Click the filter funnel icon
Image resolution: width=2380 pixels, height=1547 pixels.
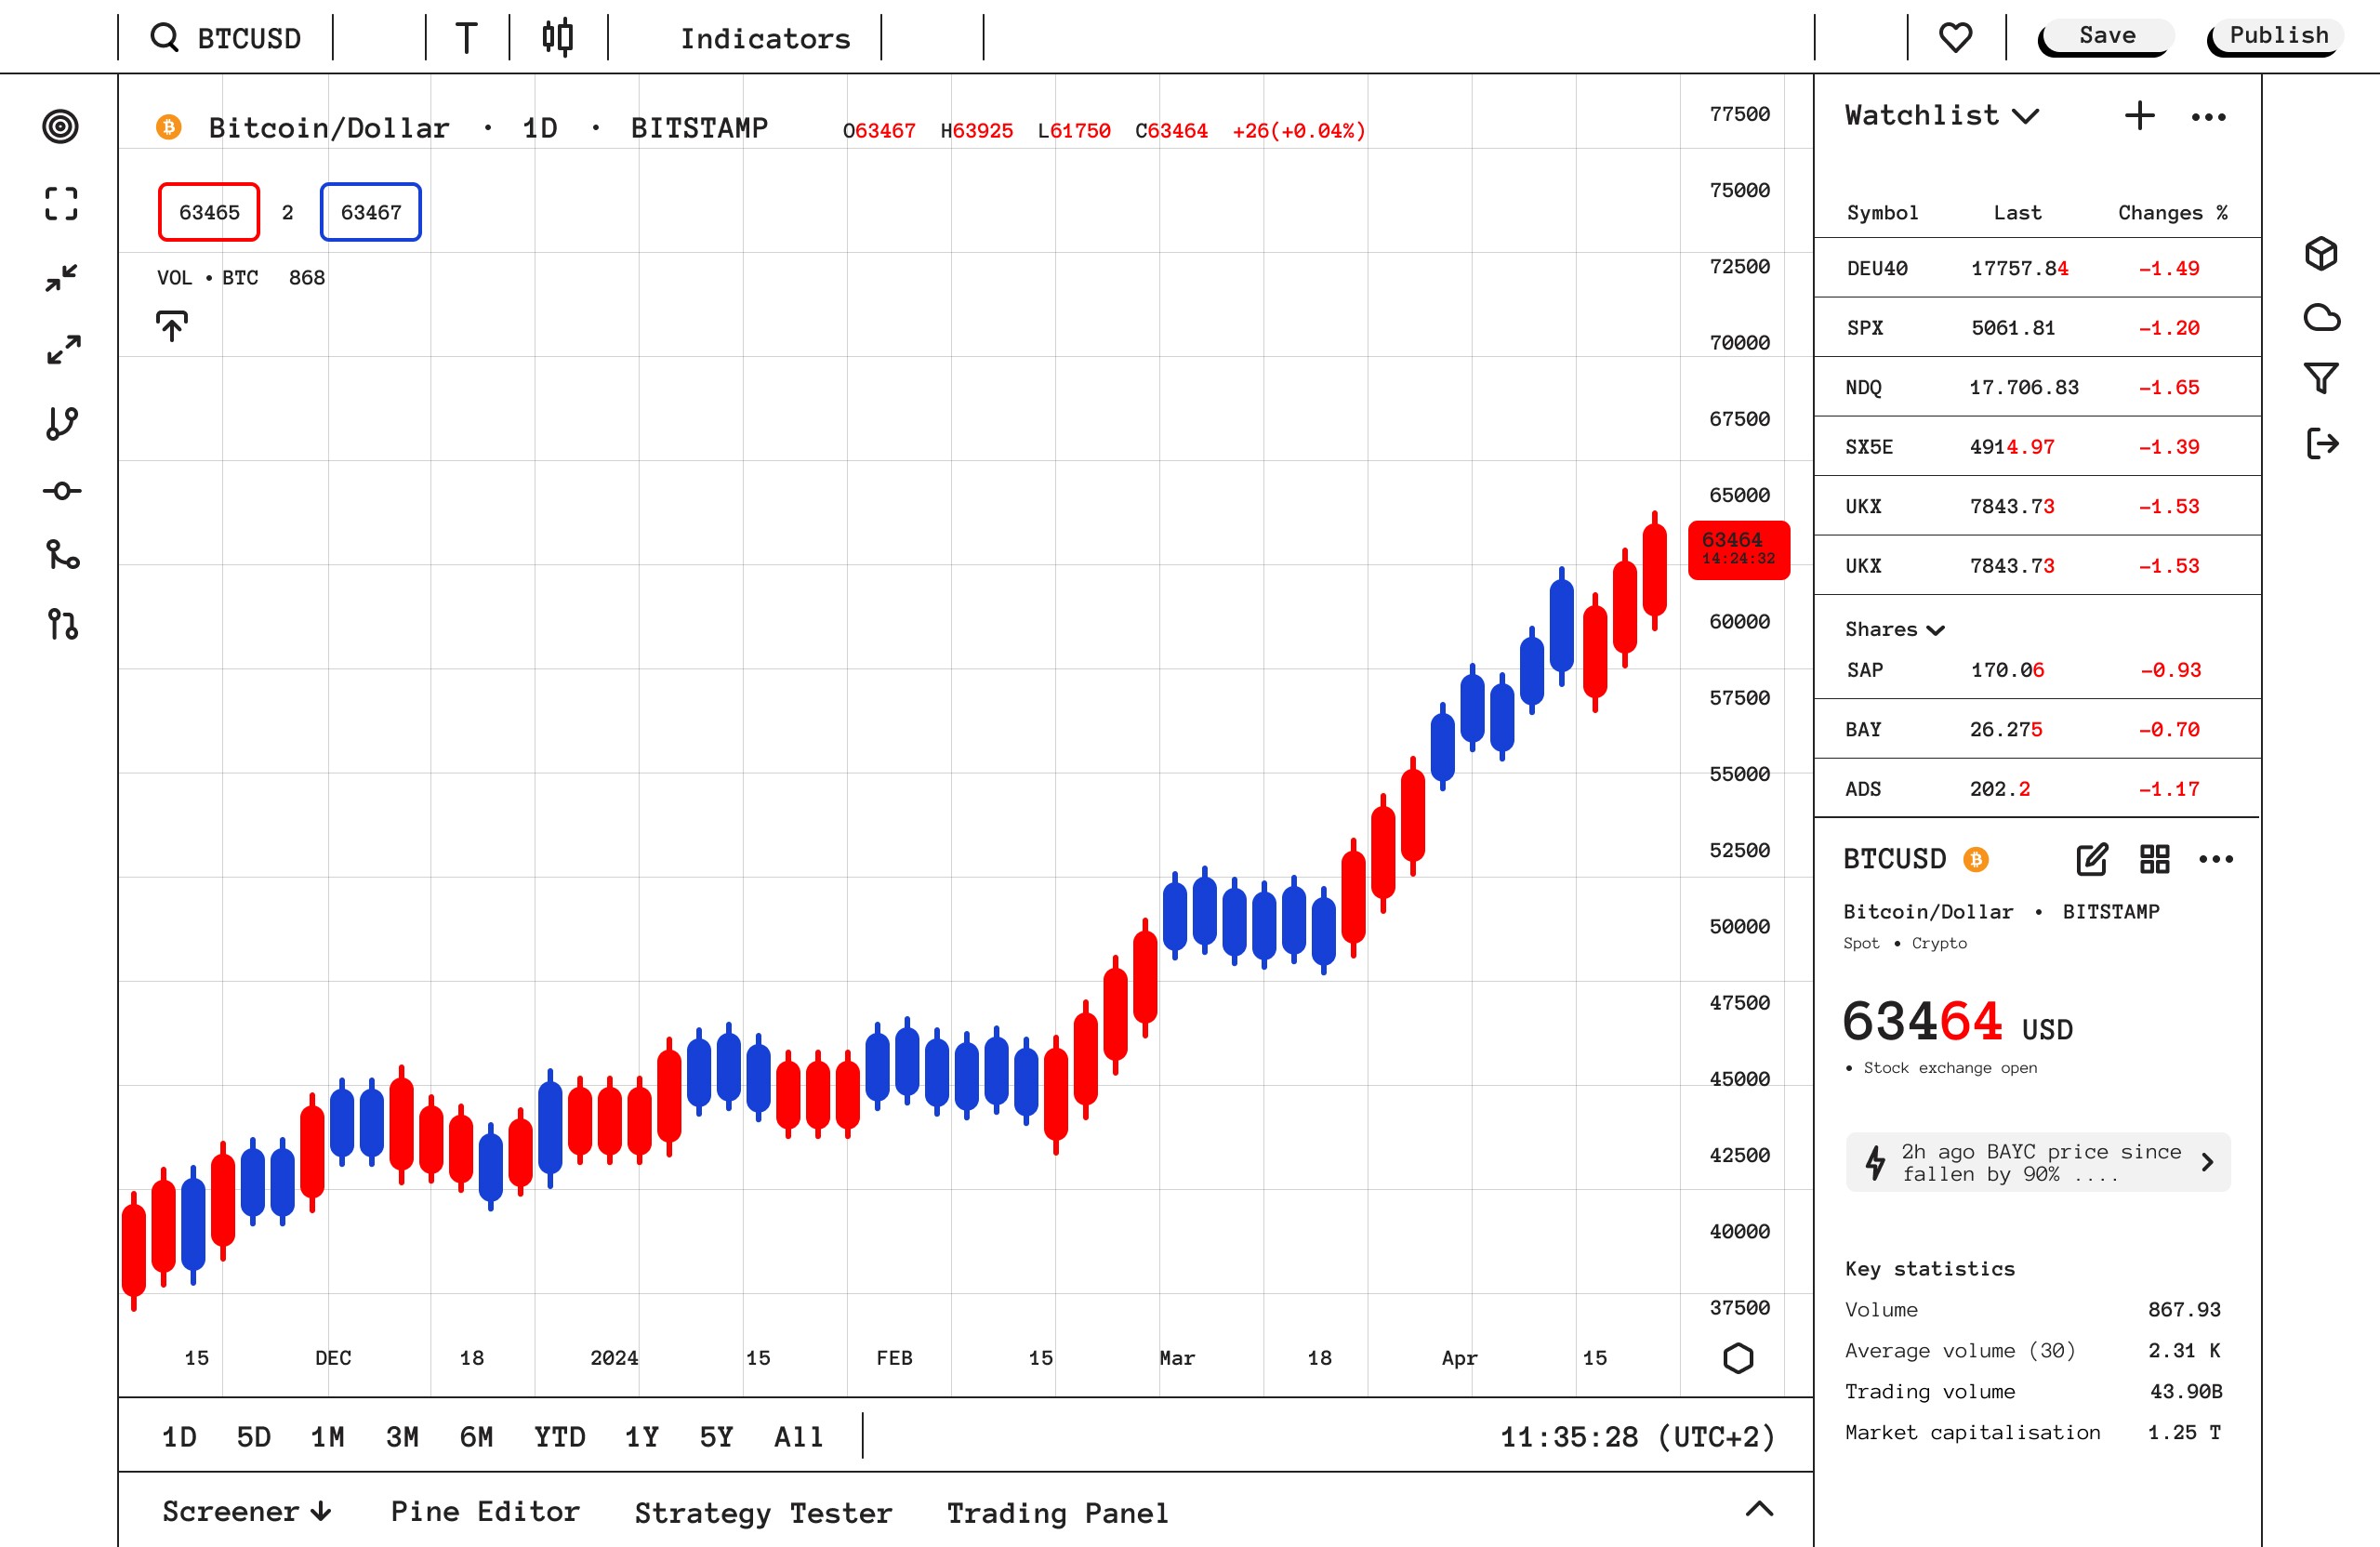tap(2321, 378)
